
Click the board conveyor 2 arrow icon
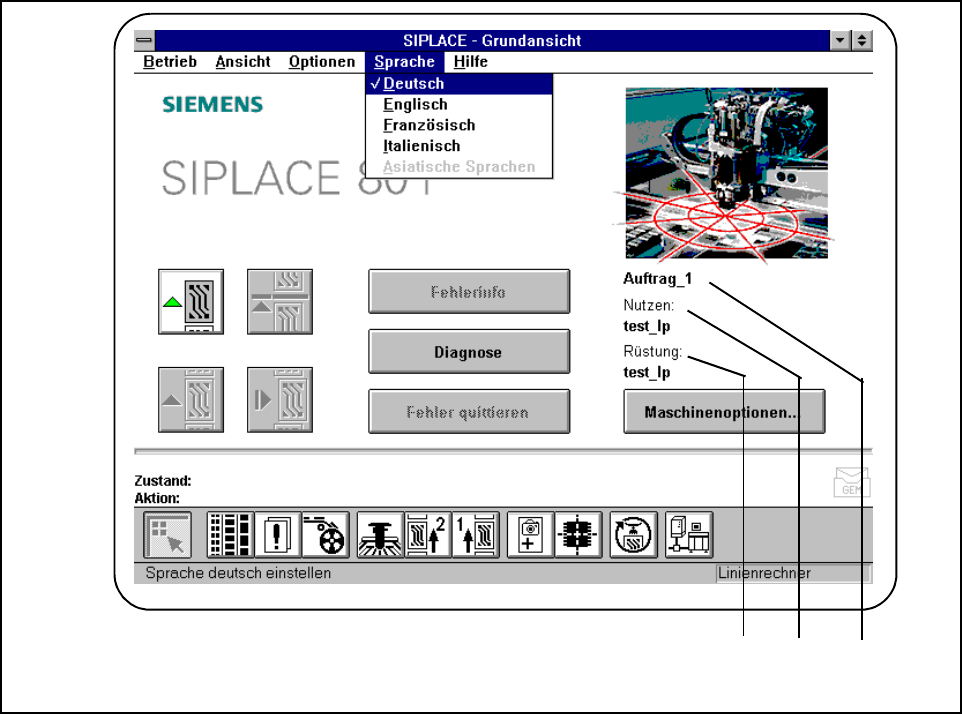pos(428,535)
